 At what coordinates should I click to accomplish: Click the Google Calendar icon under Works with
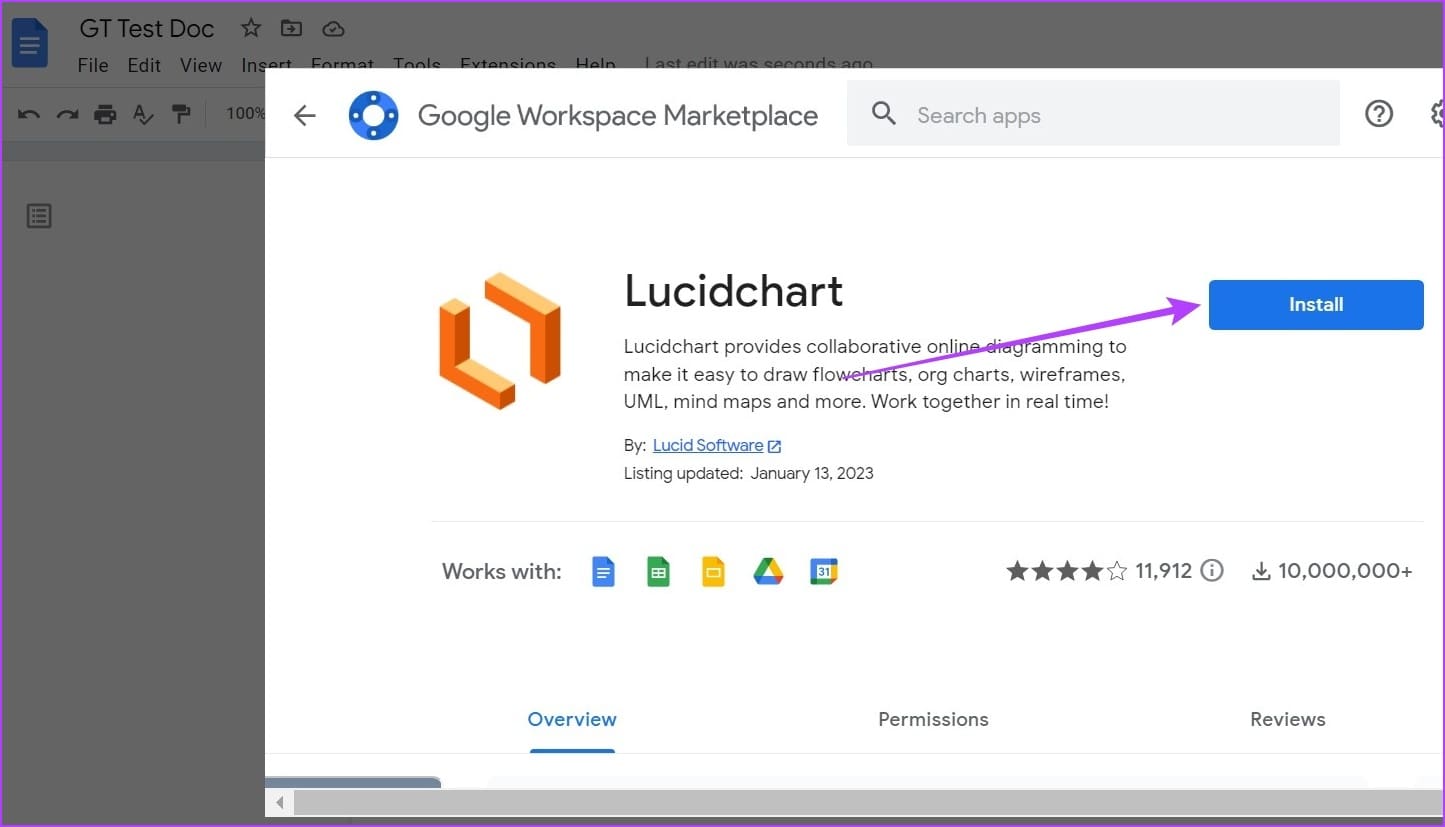pos(824,572)
